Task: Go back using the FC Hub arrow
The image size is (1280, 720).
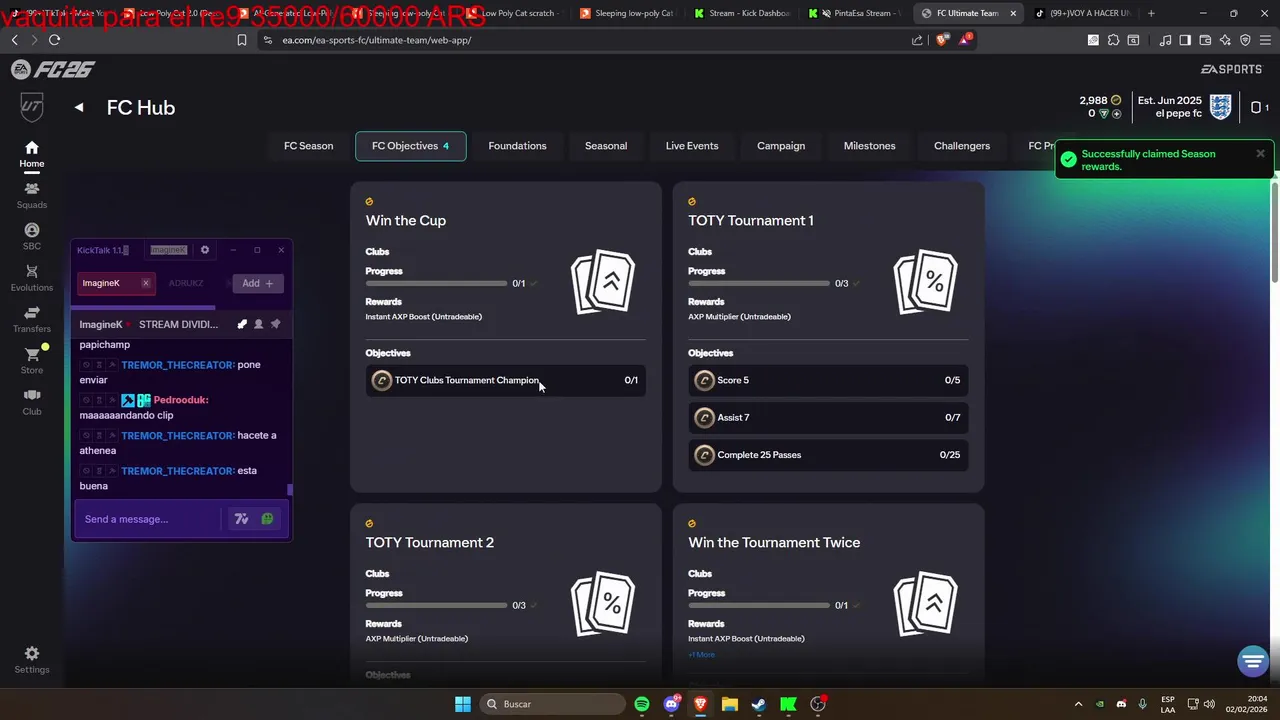Action: 79,107
